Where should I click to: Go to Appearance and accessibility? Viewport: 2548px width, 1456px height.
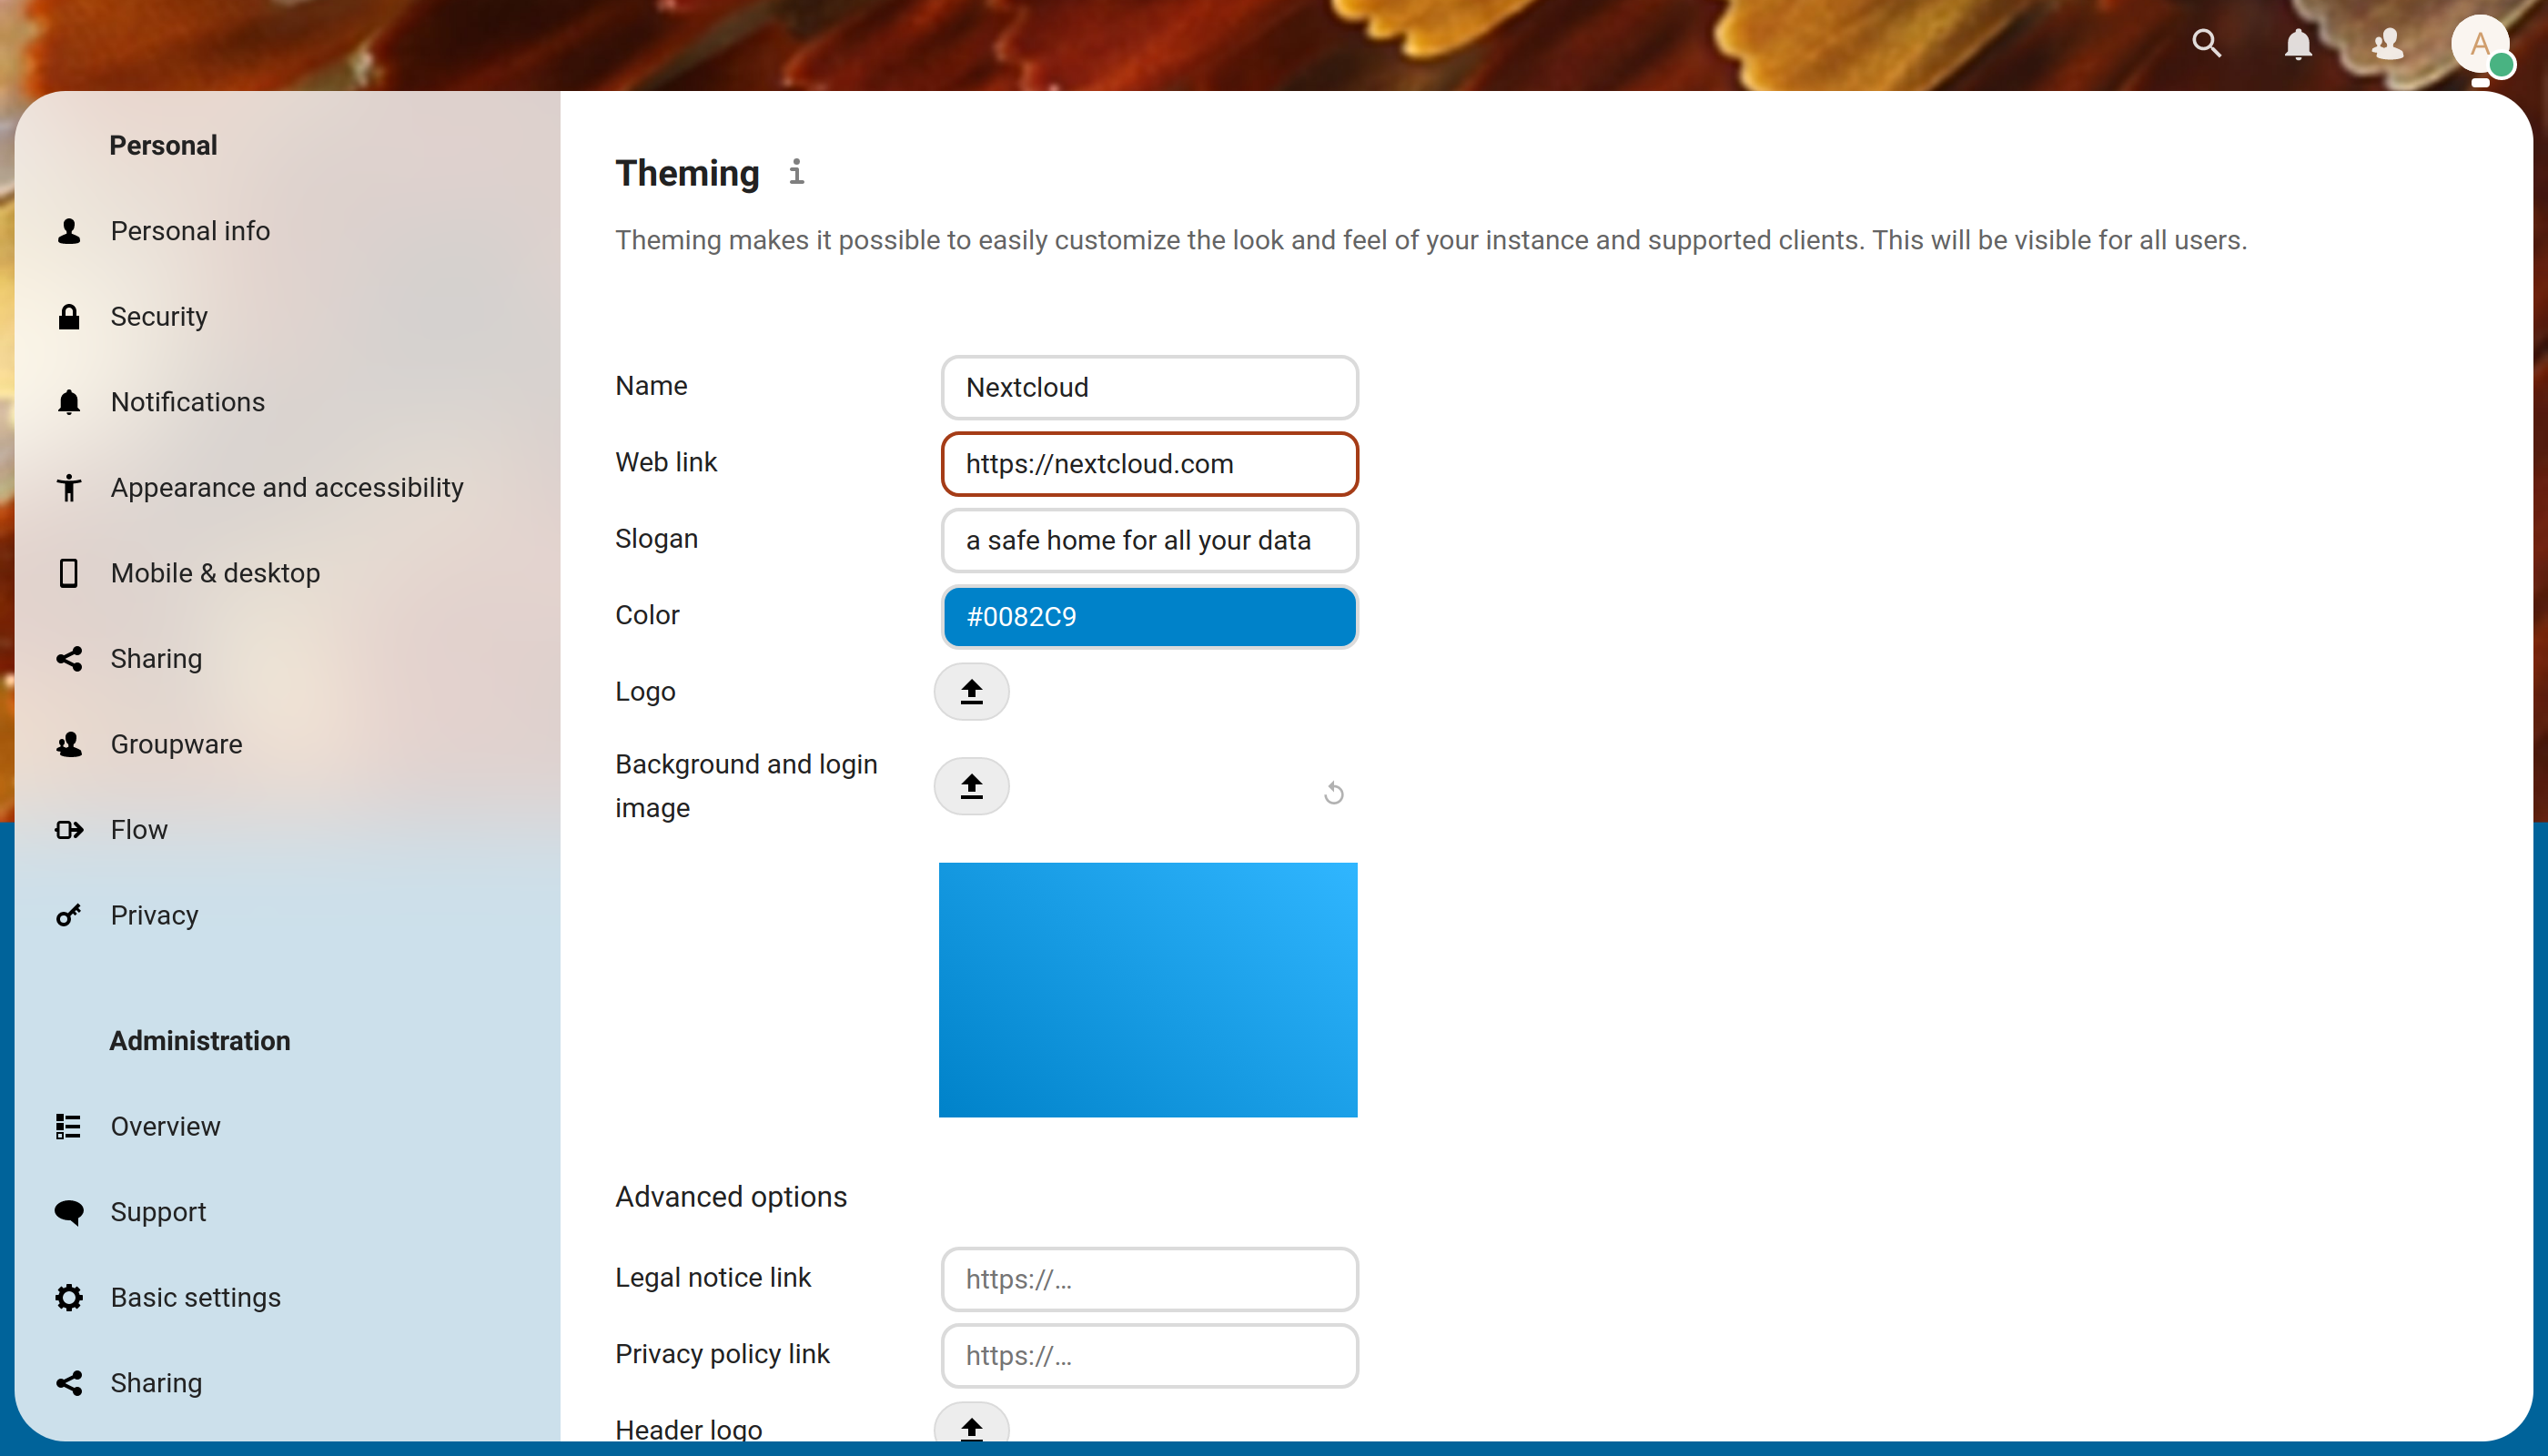coord(286,487)
